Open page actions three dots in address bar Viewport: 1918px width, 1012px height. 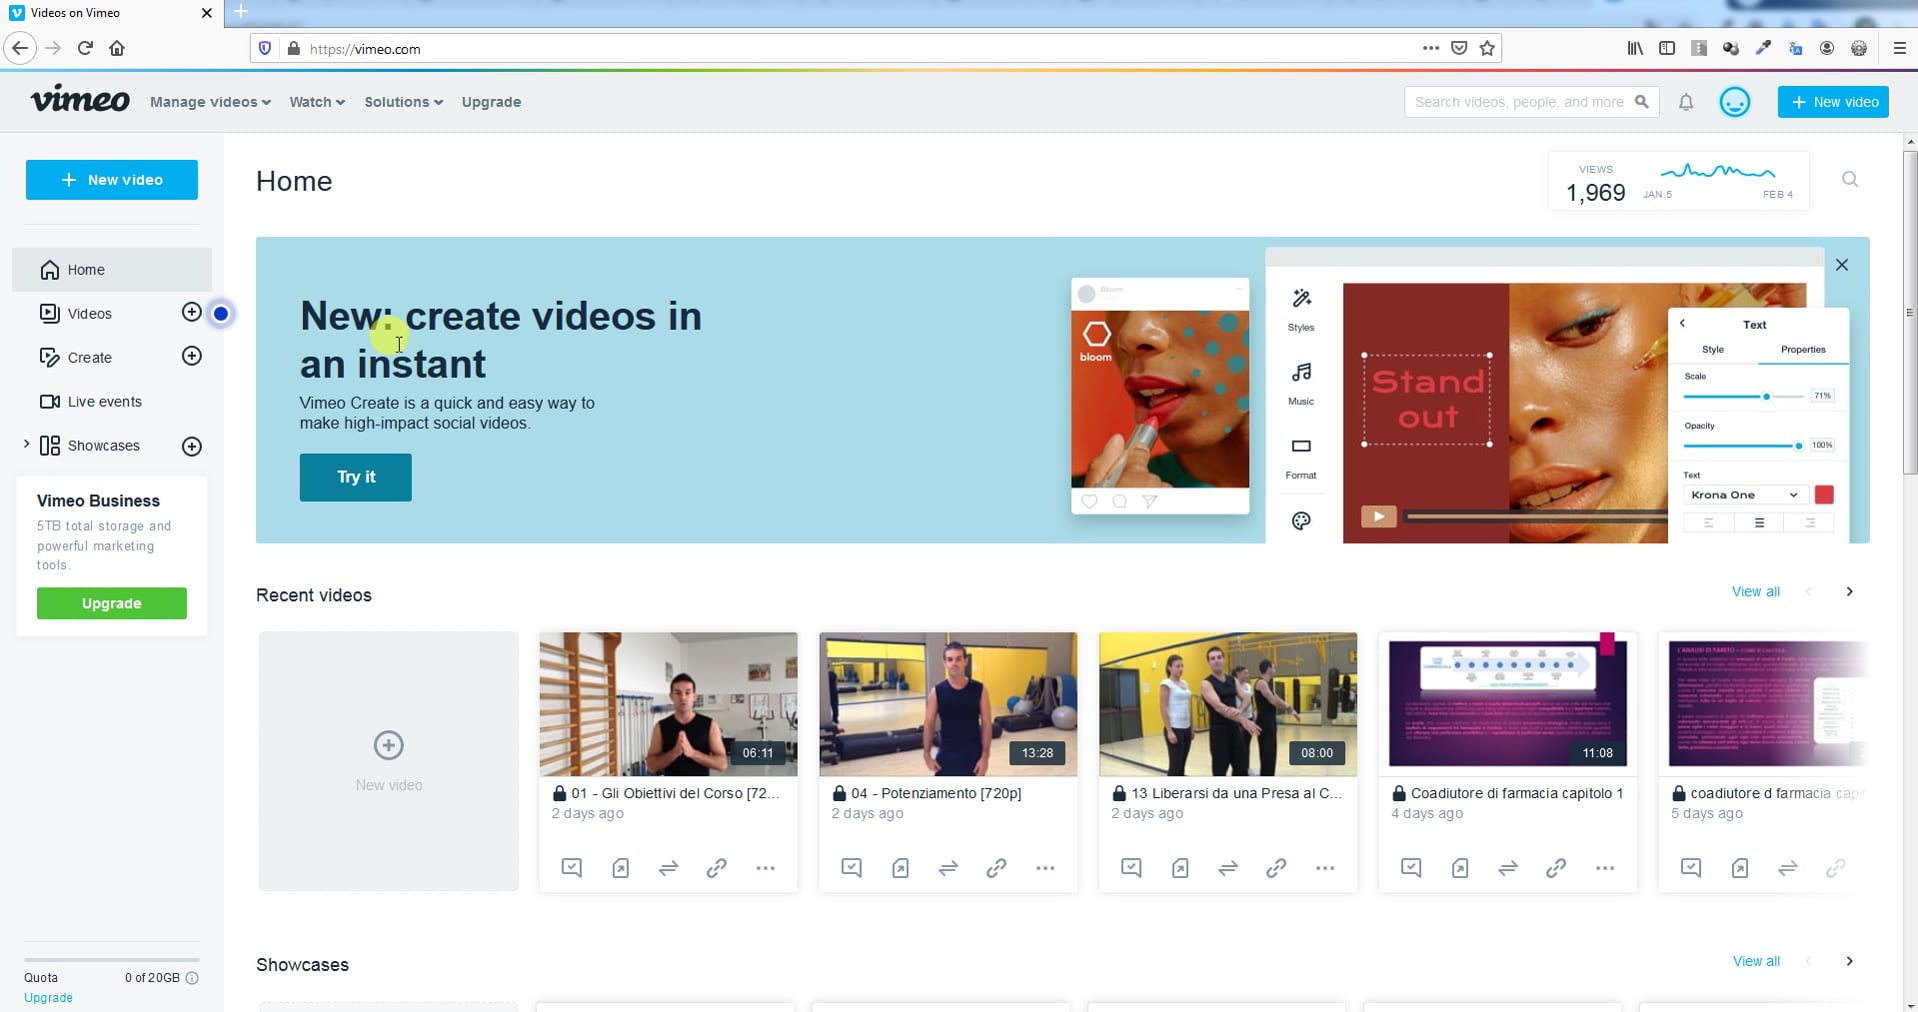coord(1431,48)
